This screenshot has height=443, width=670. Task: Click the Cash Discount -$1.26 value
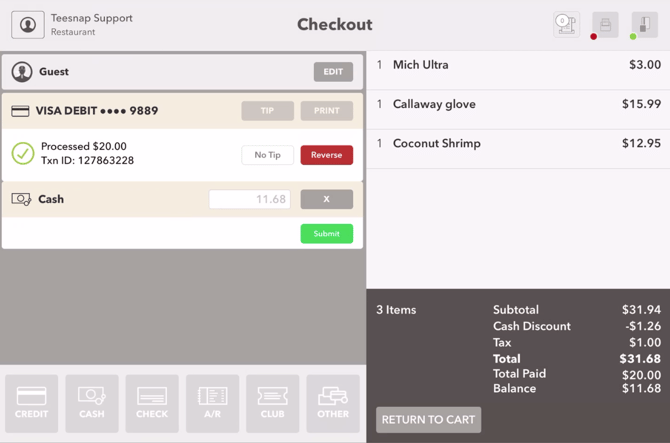[x=643, y=326]
